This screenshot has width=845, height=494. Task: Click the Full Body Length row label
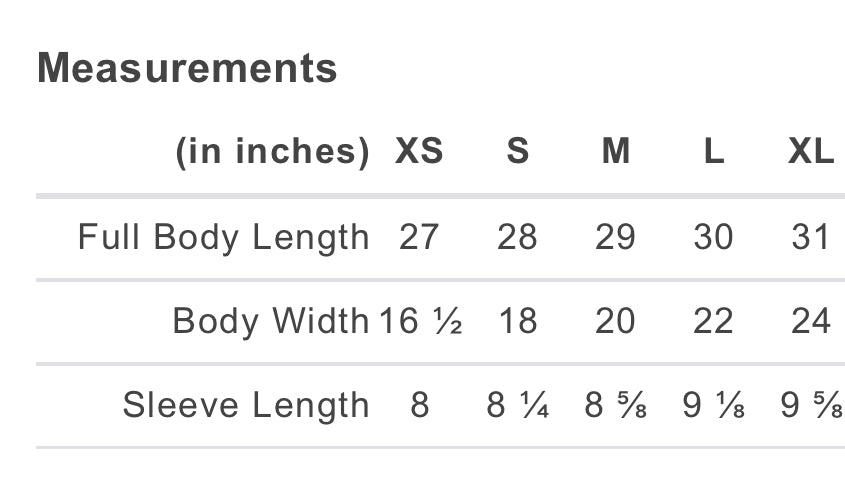224,238
